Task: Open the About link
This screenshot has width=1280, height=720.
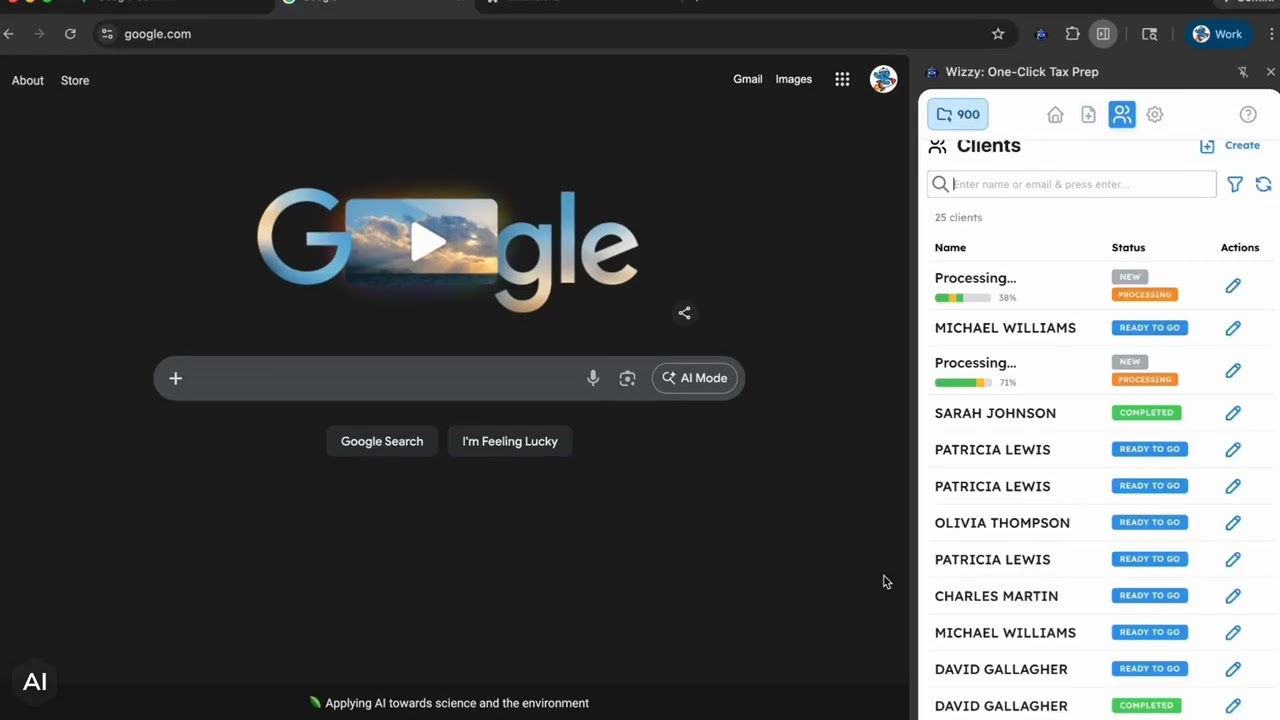Action: tap(28, 80)
